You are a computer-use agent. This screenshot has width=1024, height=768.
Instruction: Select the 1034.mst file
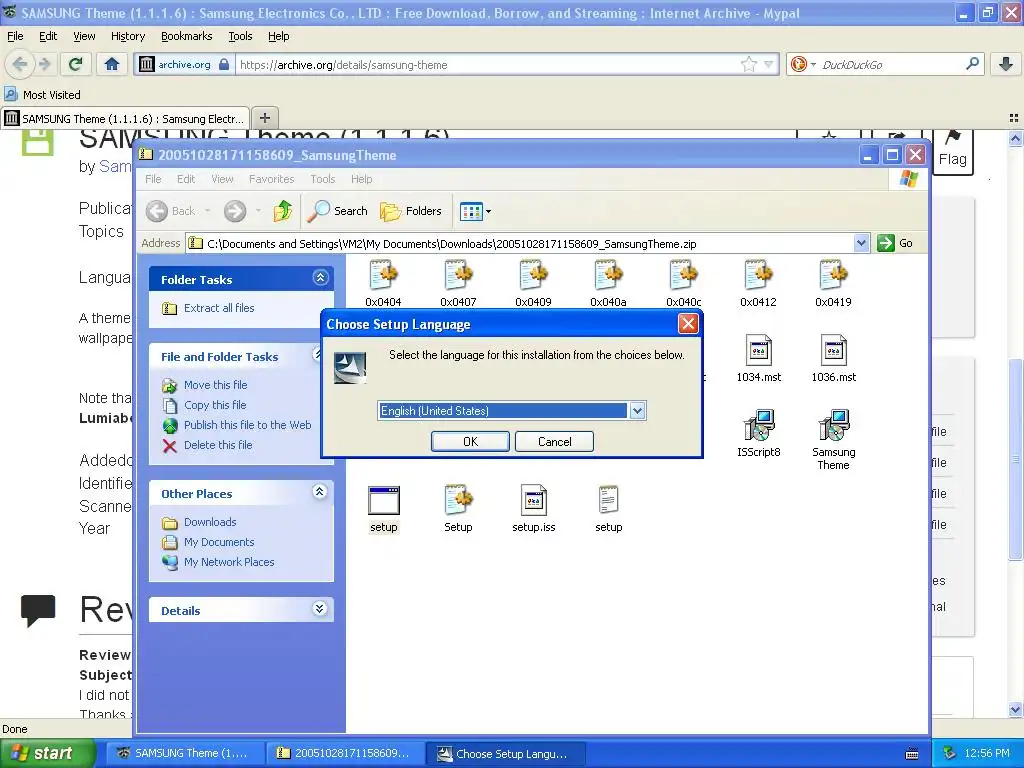758,358
